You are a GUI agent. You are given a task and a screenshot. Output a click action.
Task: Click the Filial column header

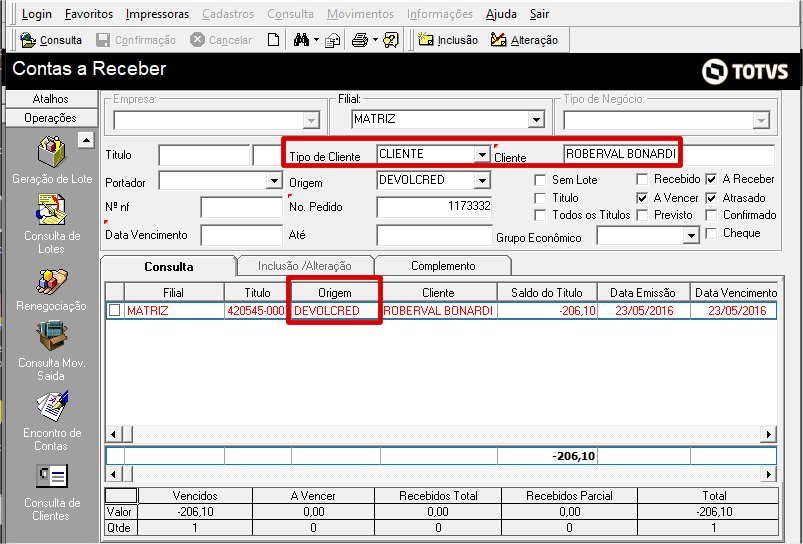[174, 292]
